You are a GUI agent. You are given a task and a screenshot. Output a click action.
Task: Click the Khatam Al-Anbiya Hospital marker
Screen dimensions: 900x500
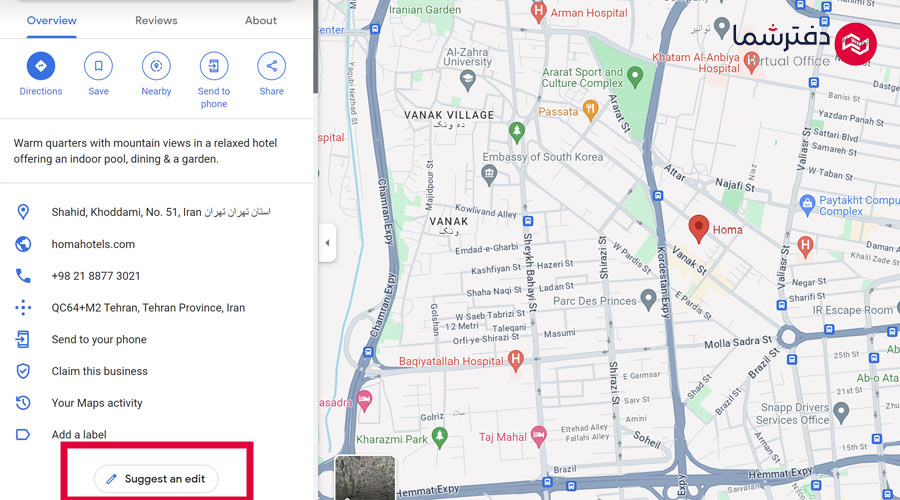tap(751, 62)
